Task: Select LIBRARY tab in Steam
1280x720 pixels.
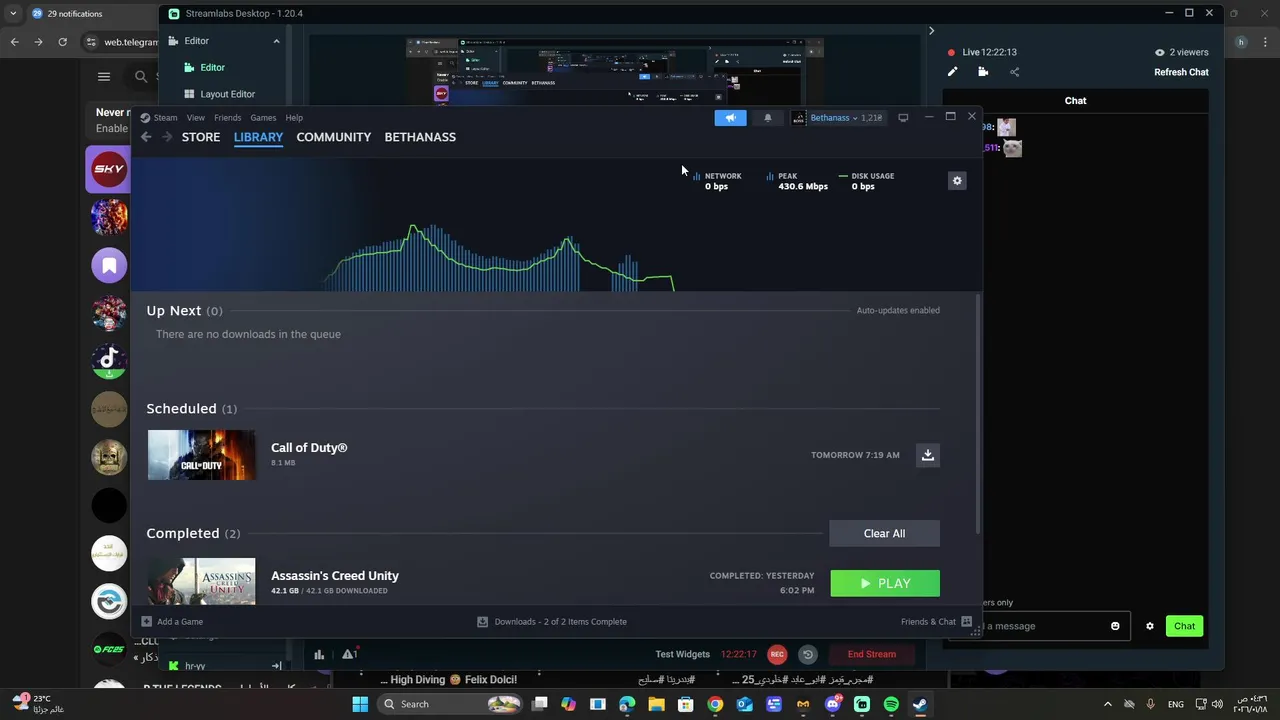Action: pyautogui.click(x=258, y=137)
